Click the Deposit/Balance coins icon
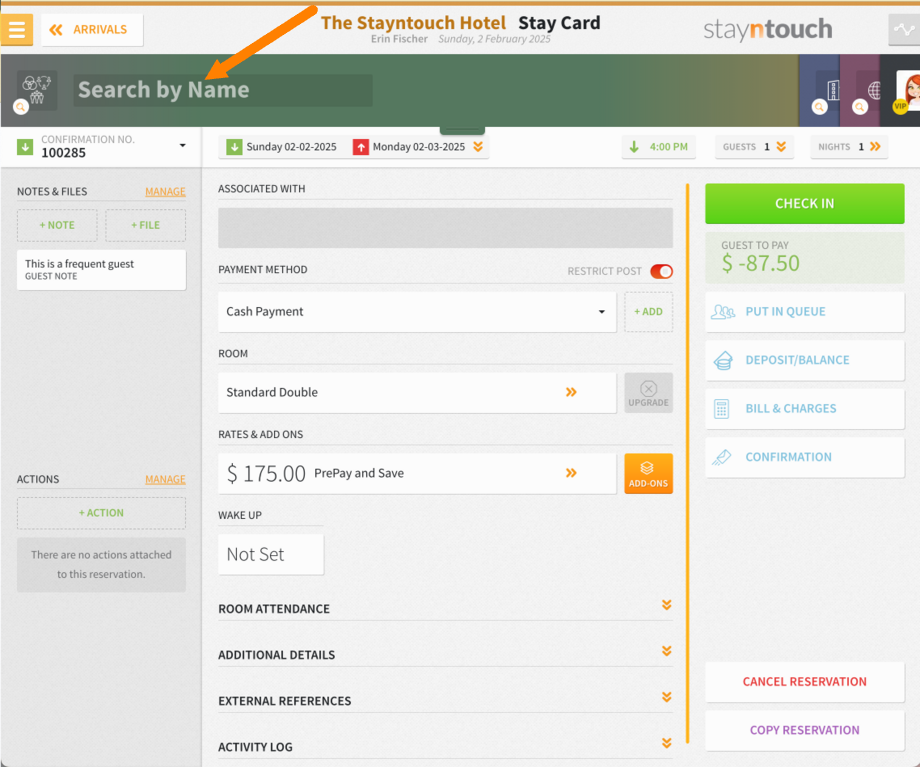Image resolution: width=920 pixels, height=767 pixels. [x=722, y=360]
